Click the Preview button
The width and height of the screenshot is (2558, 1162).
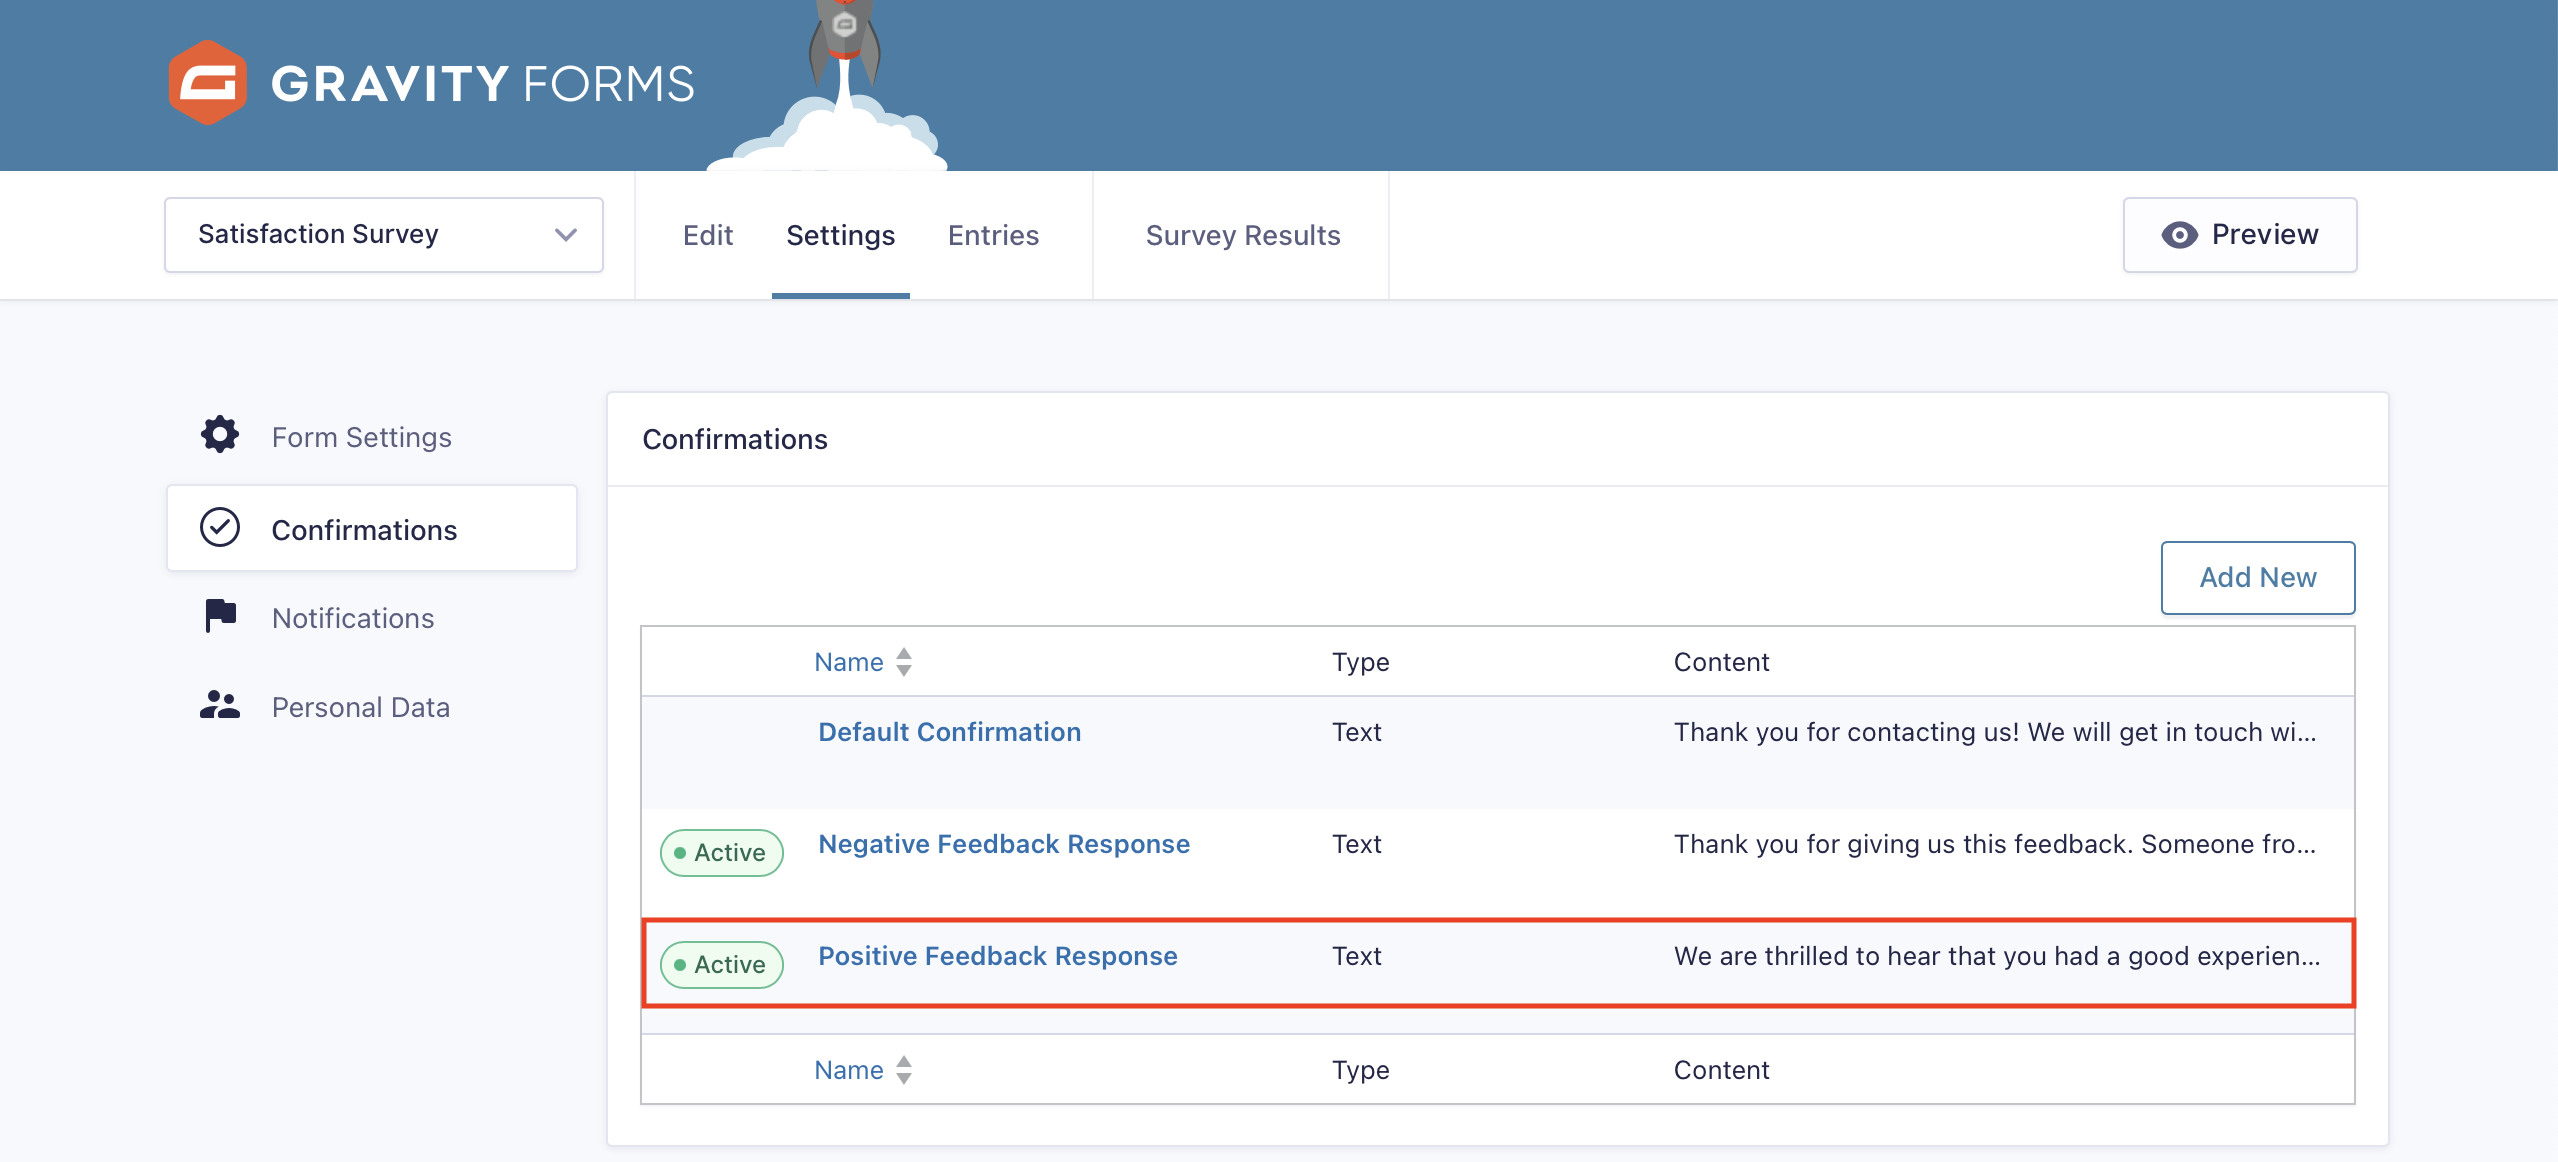coord(2240,235)
